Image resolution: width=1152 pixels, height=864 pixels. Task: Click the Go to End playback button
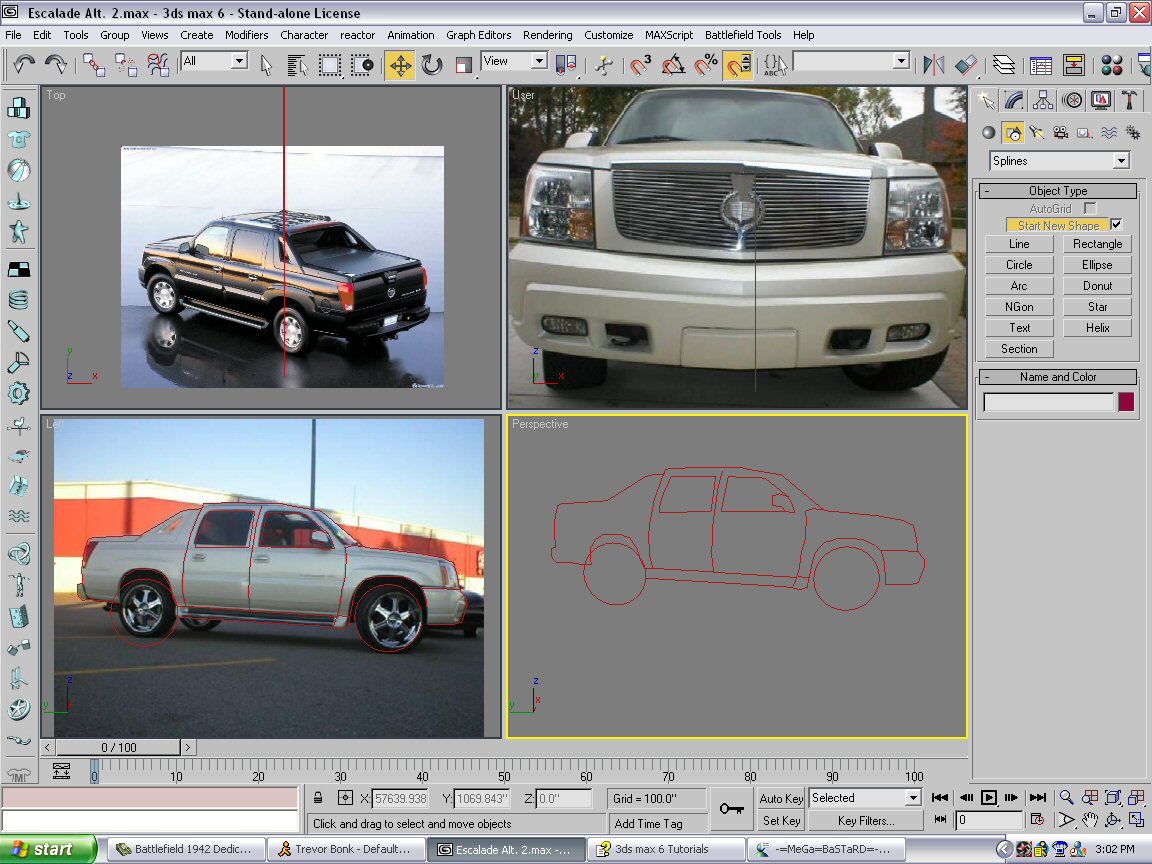[1037, 798]
